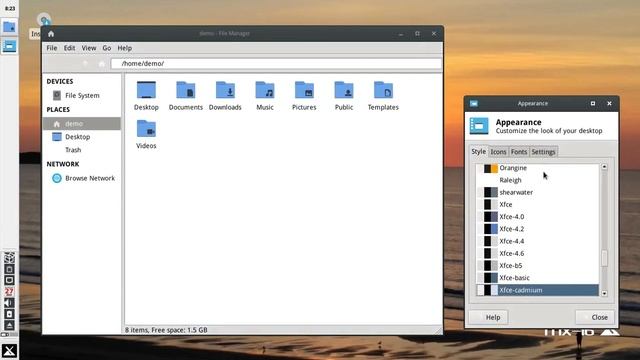Select the Xfce-4.2 theme

pyautogui.click(x=537, y=229)
